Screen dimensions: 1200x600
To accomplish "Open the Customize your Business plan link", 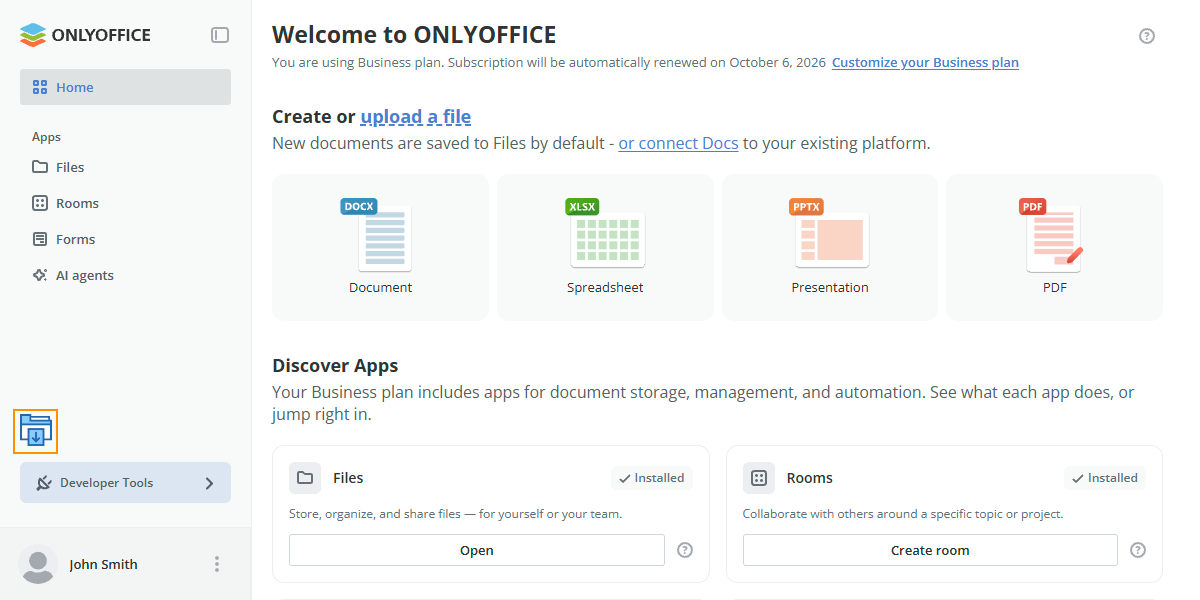I will pyautogui.click(x=925, y=62).
